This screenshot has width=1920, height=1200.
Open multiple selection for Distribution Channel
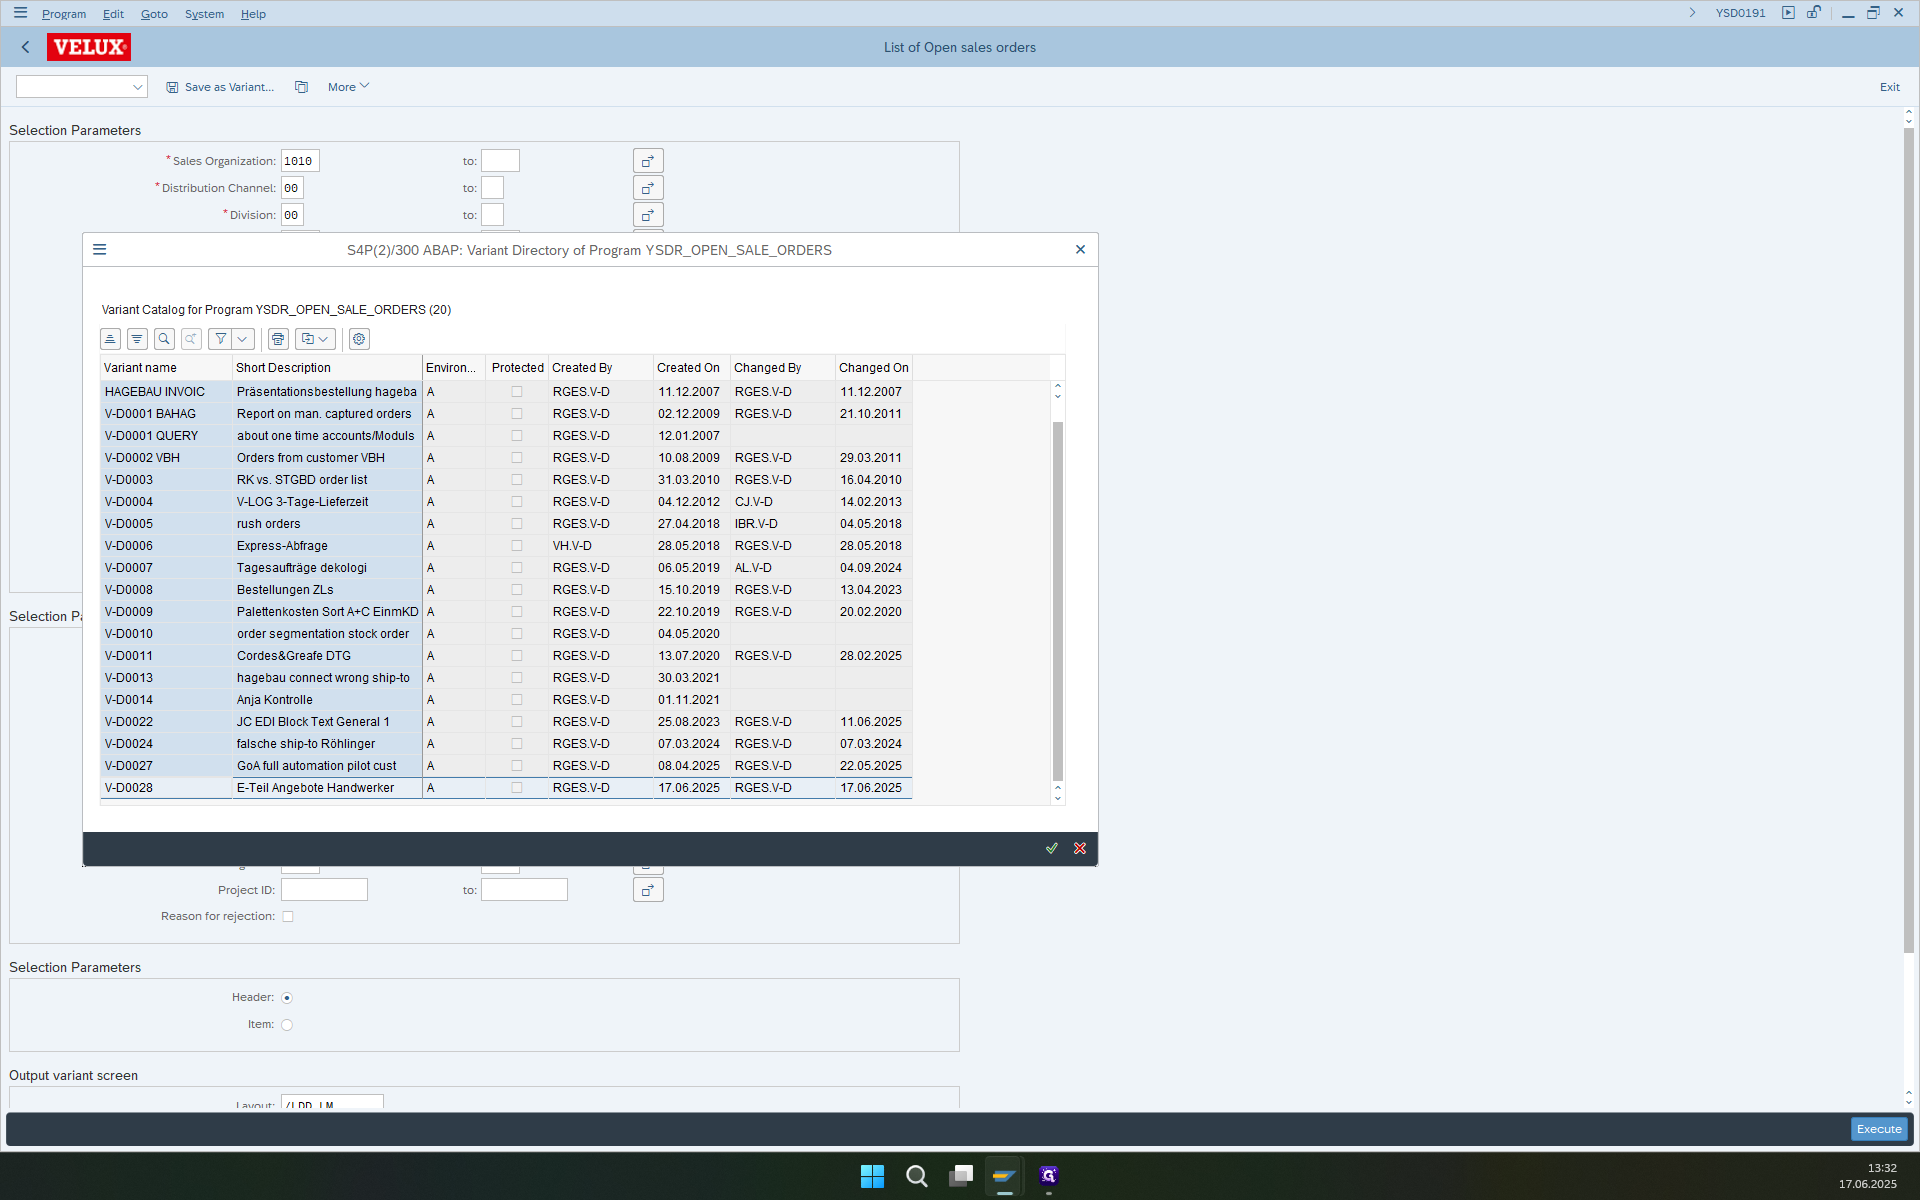(x=648, y=188)
